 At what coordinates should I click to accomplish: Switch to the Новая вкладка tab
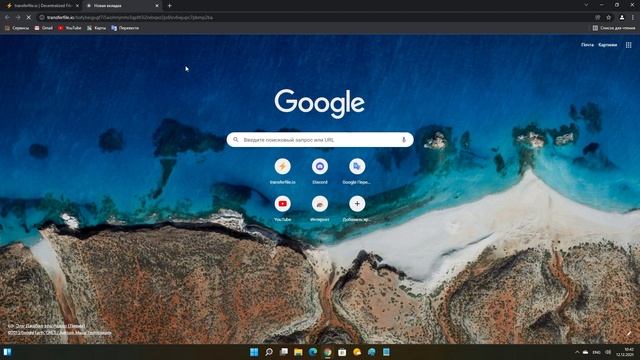tap(122, 6)
